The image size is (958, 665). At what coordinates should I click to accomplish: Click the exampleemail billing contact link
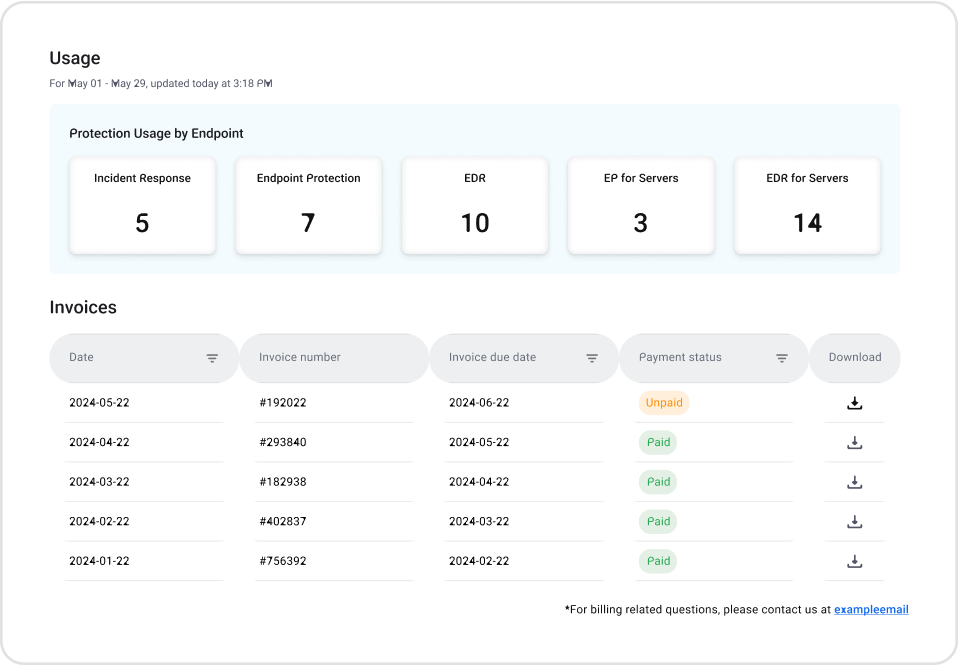coord(871,609)
